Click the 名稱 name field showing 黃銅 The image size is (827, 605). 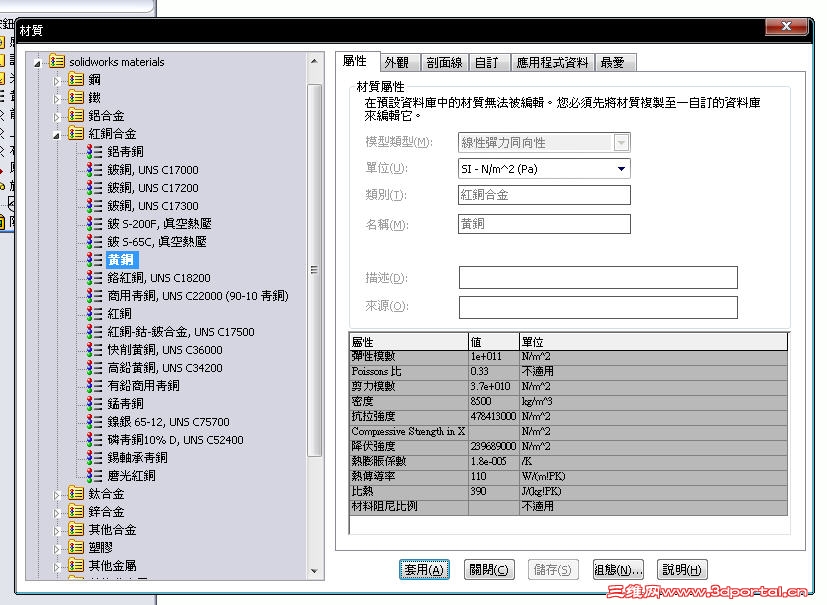[x=544, y=224]
